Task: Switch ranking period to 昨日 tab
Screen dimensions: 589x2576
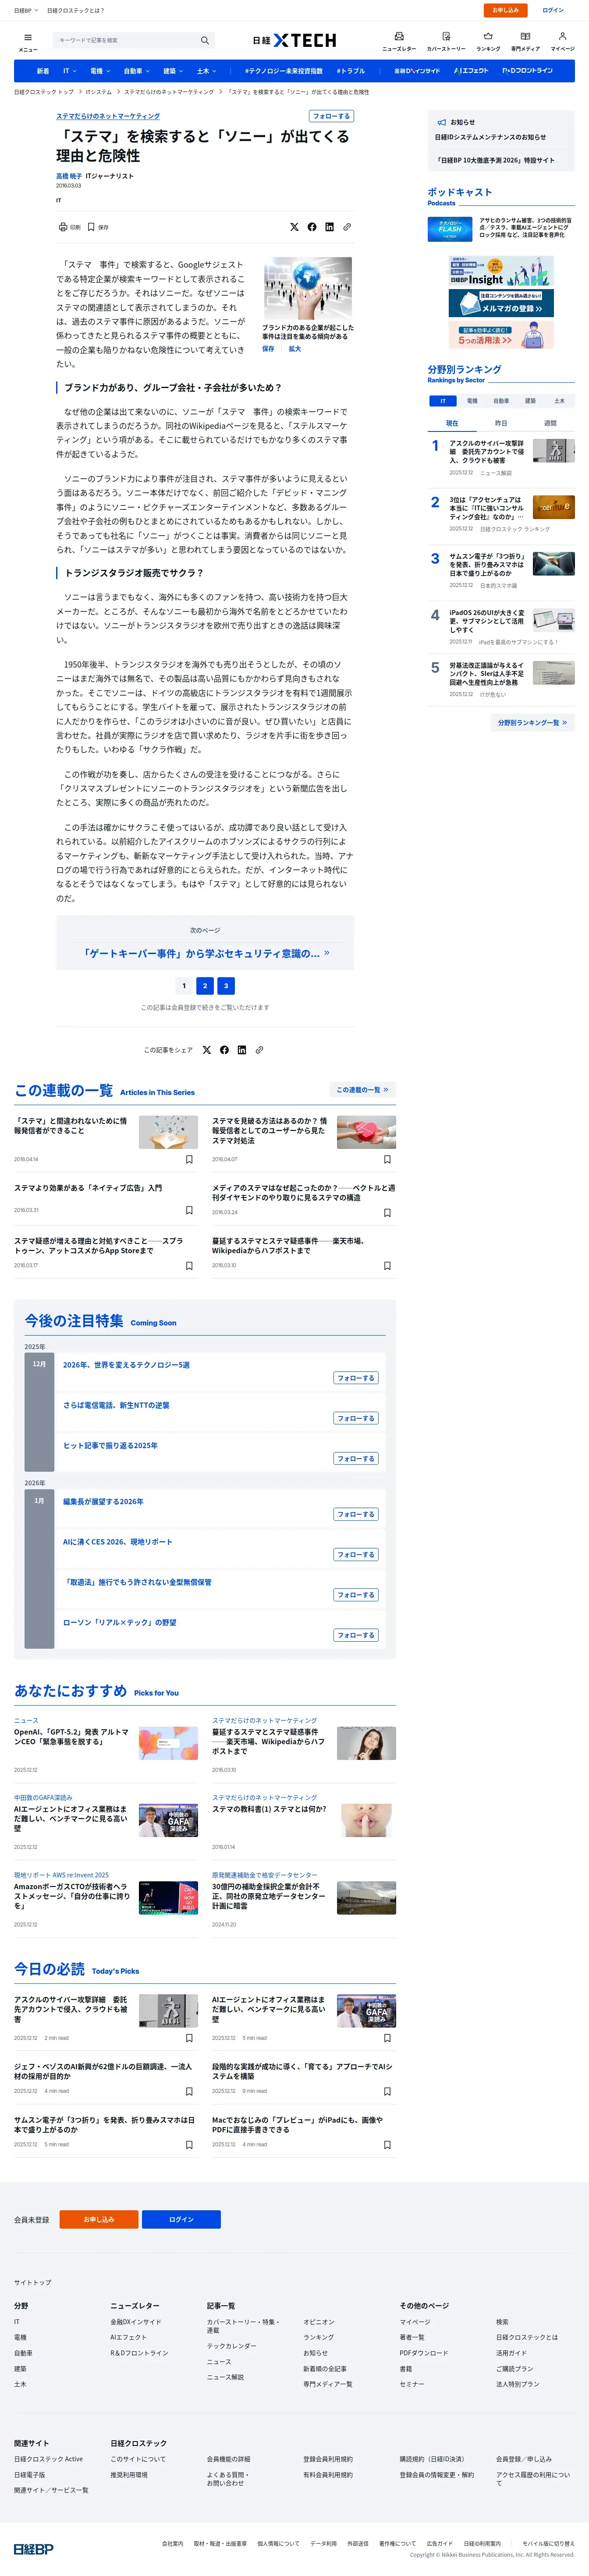Action: pyautogui.click(x=501, y=423)
